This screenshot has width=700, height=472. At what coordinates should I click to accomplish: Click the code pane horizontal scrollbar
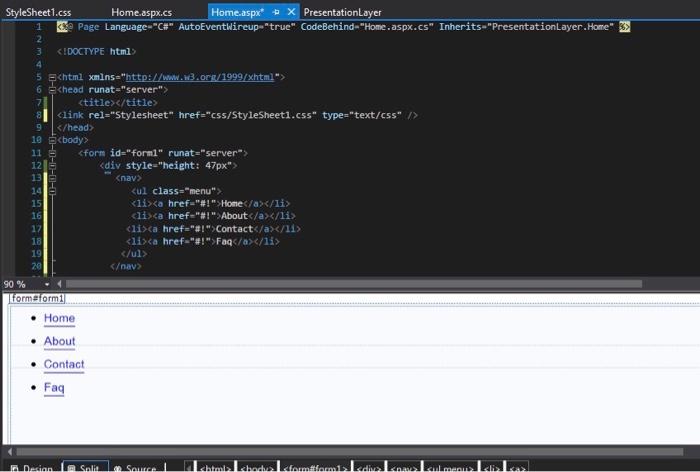(x=354, y=284)
